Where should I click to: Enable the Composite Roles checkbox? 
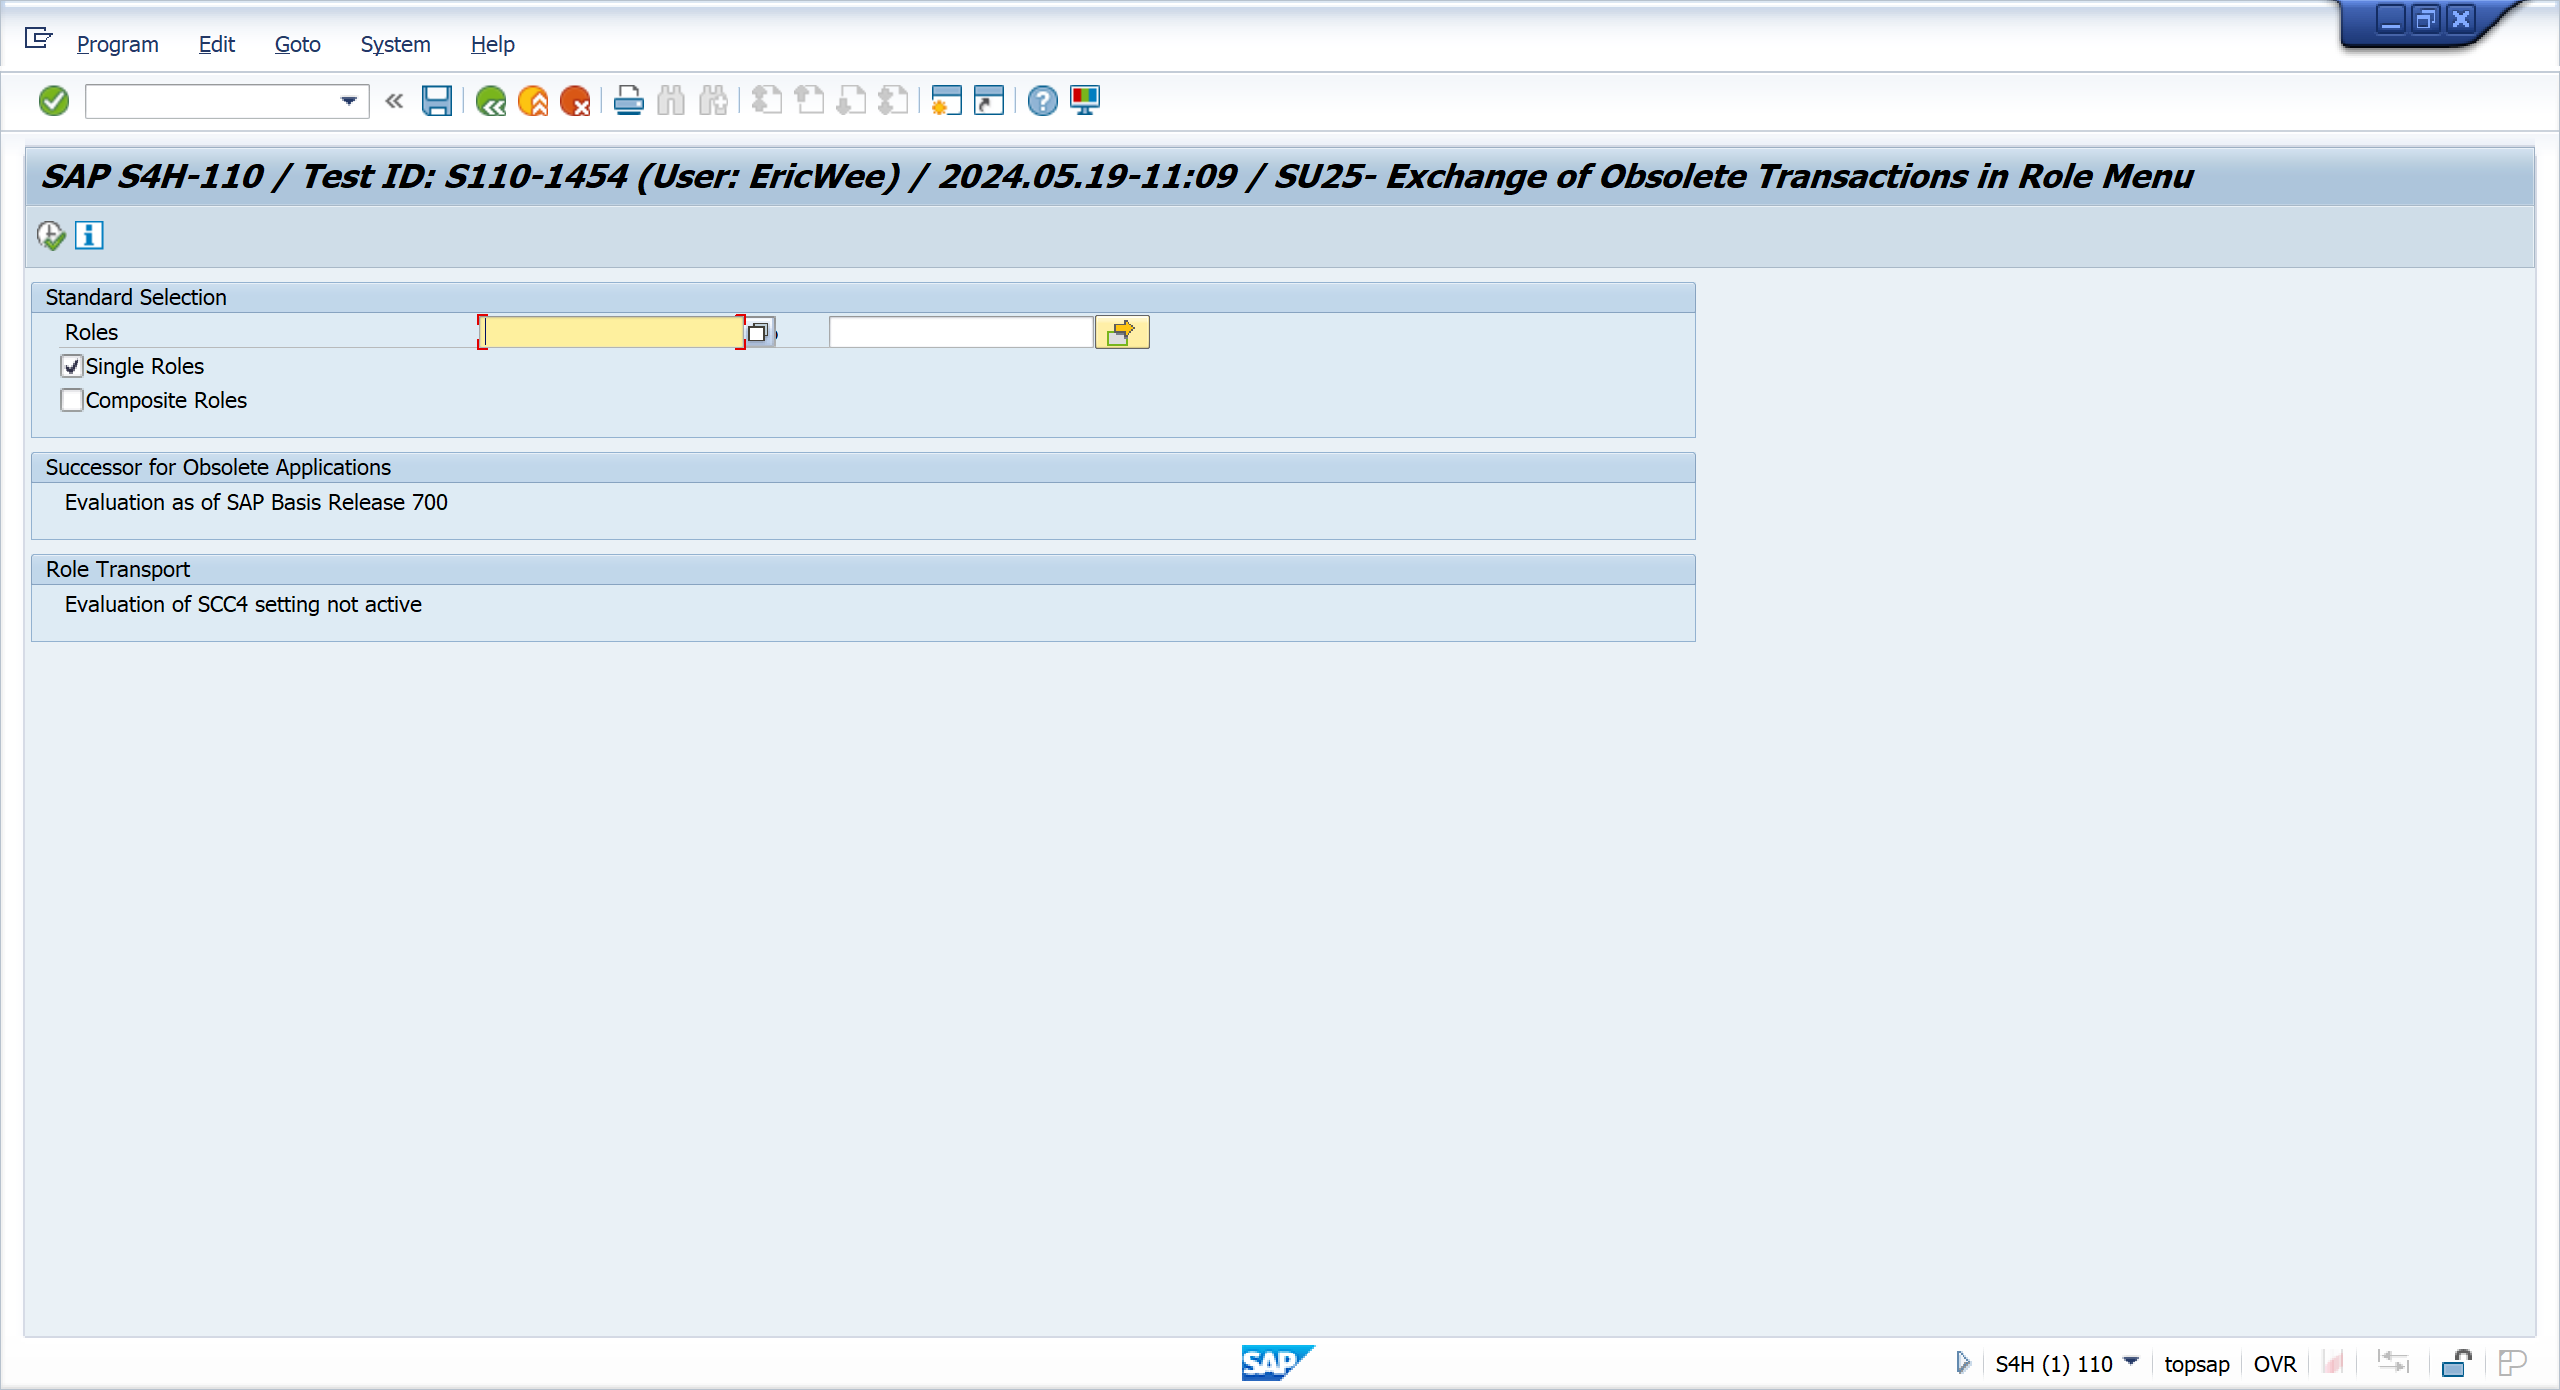click(x=72, y=400)
